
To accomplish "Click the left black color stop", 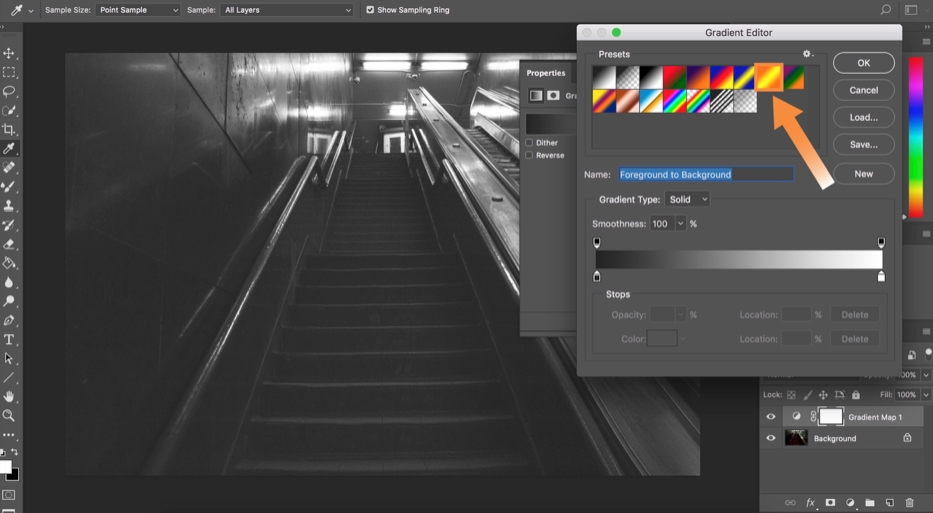I will tap(597, 277).
